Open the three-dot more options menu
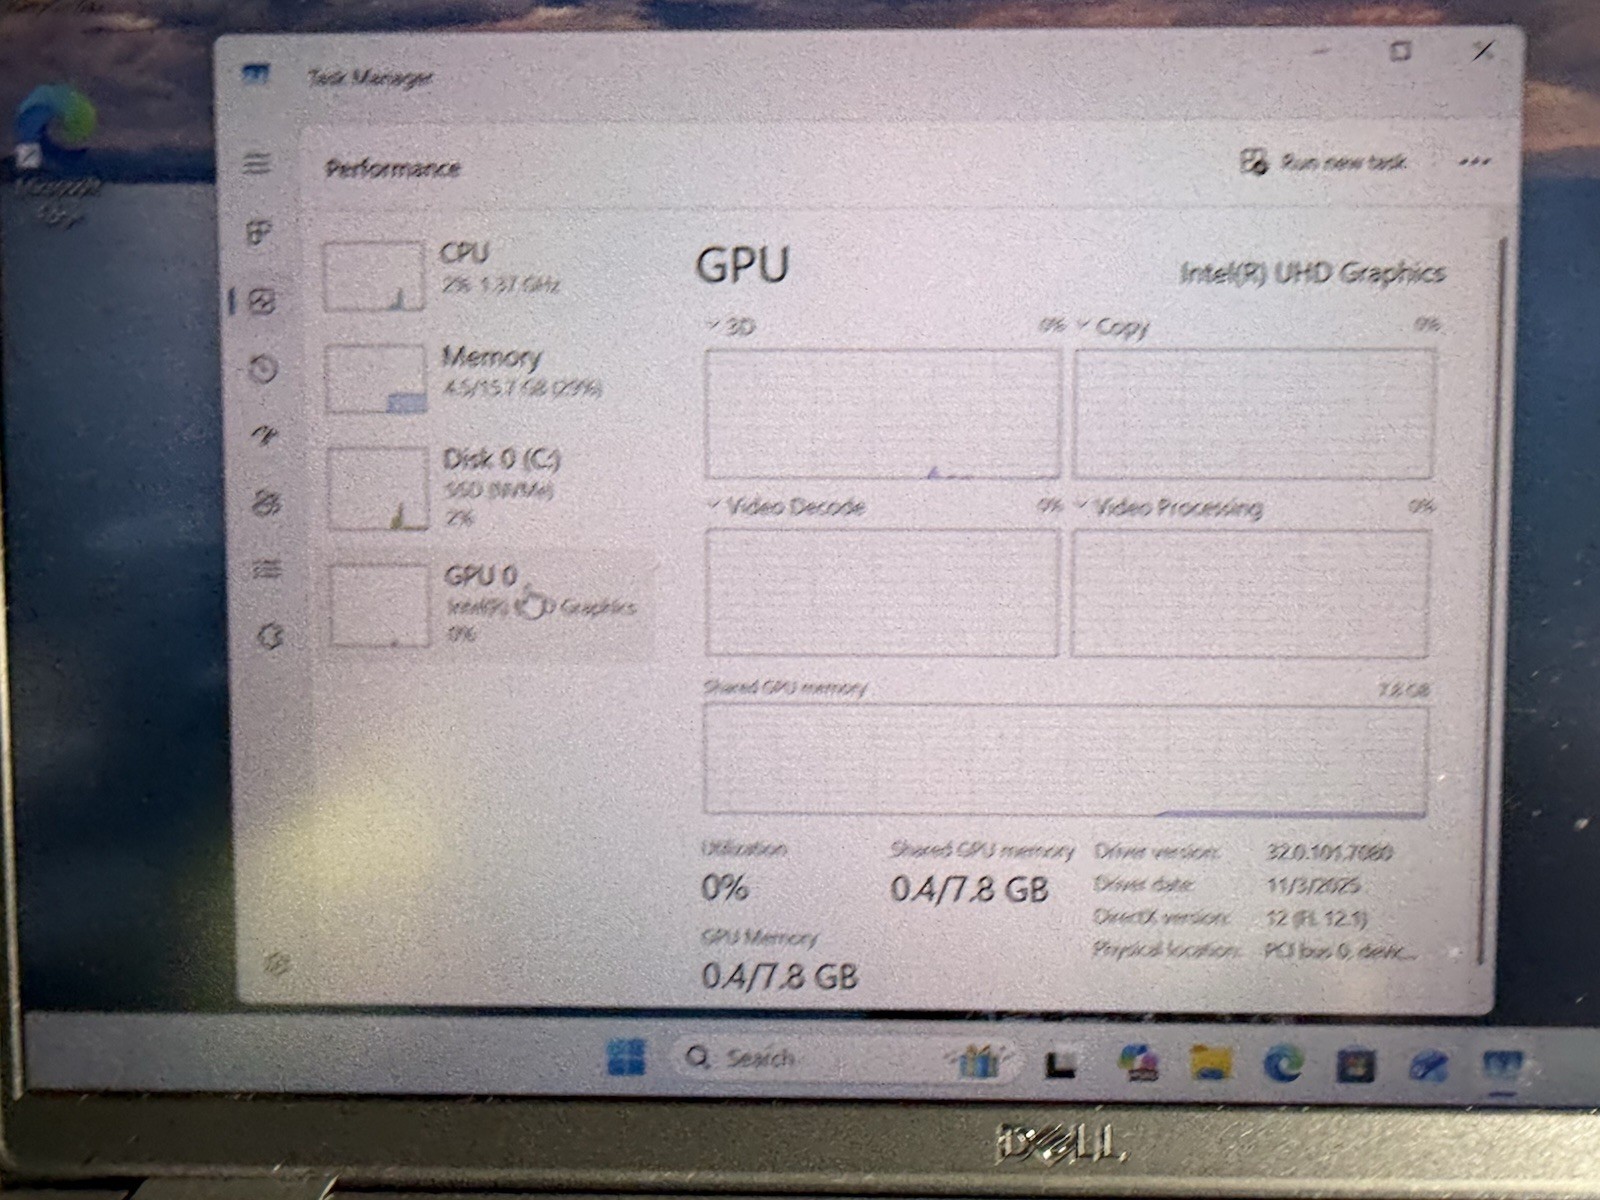Image resolution: width=1600 pixels, height=1200 pixels. pyautogui.click(x=1474, y=162)
